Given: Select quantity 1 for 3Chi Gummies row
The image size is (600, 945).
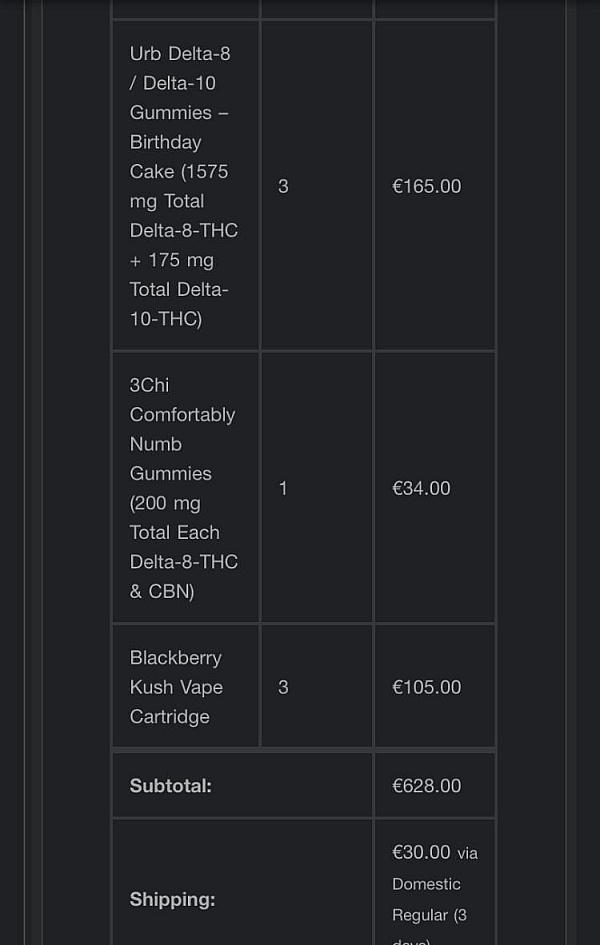Looking at the screenshot, I should [283, 488].
